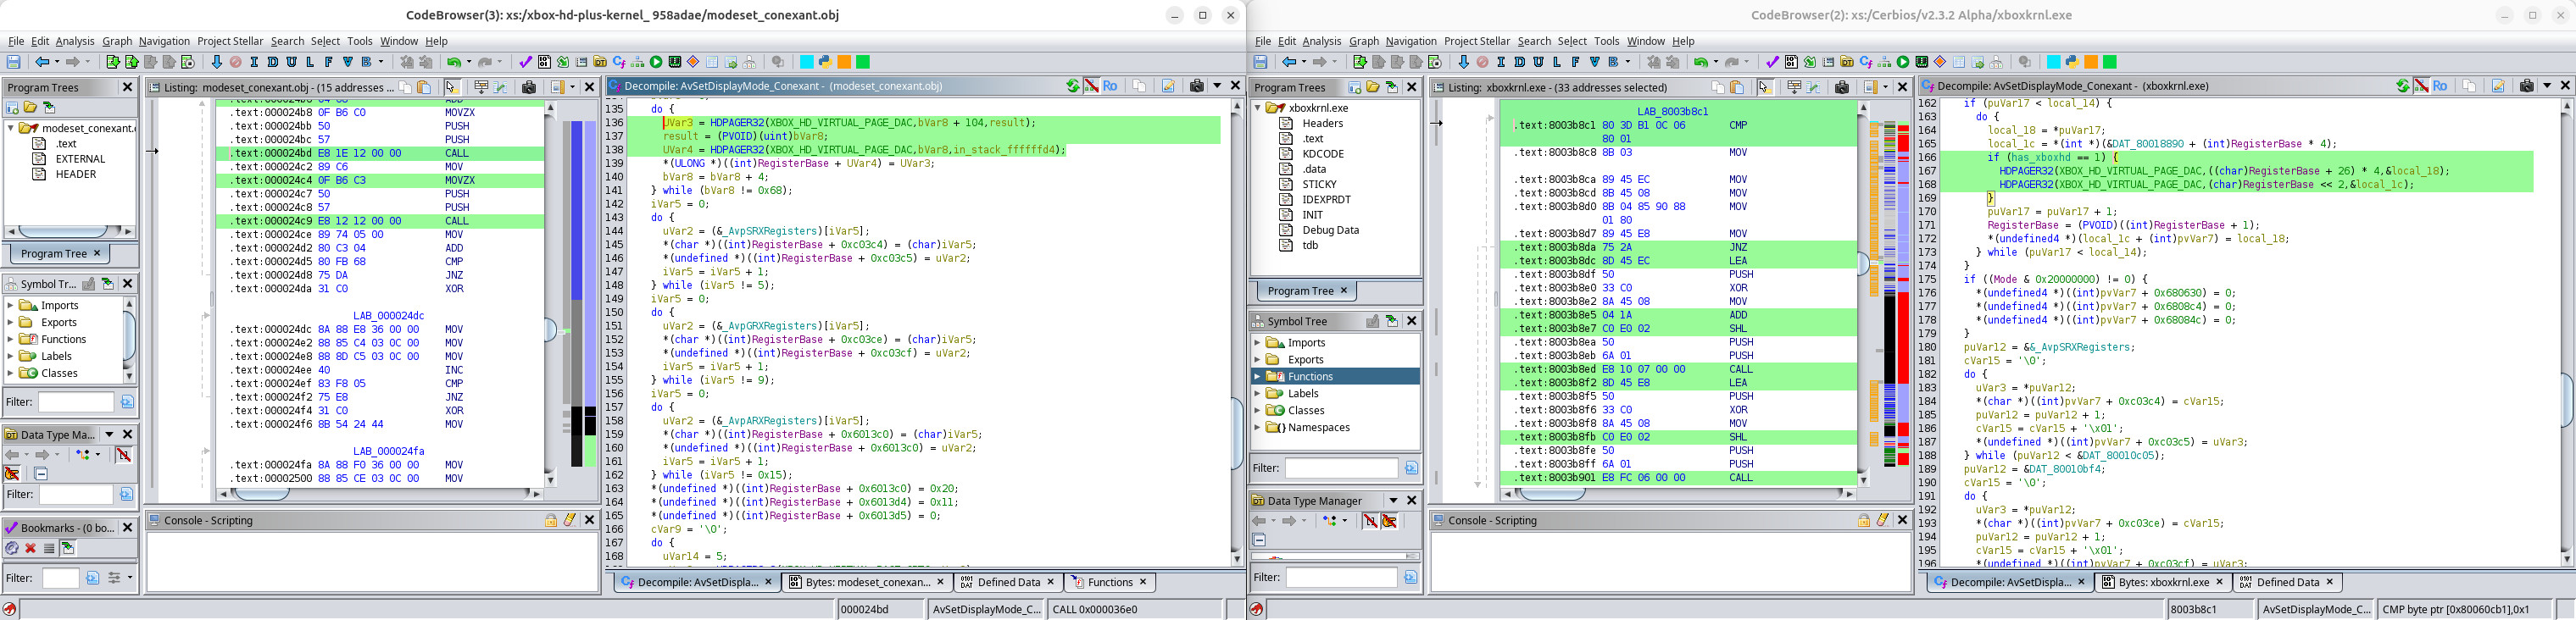
Task: Select IDEXPRDT section in right Program Trees
Action: coord(1326,199)
